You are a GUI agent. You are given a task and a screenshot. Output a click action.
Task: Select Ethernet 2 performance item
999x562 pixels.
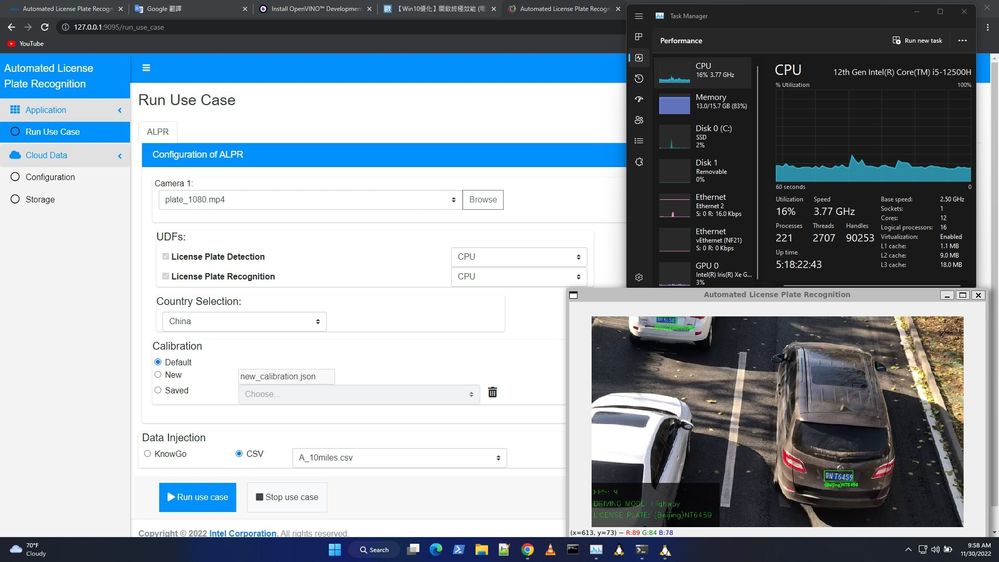[x=703, y=205]
